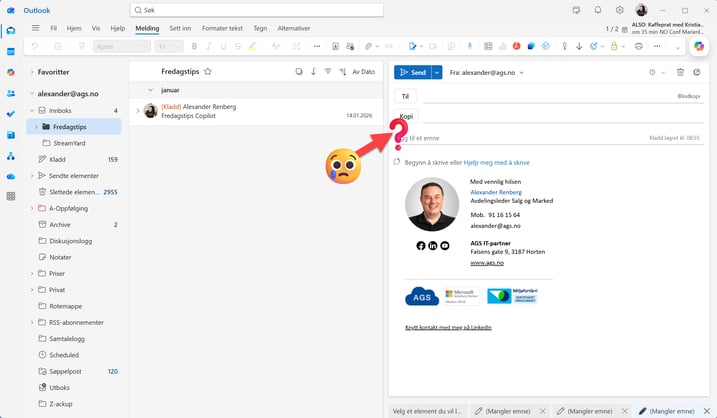Toggle the hamburger navigation pane button
Viewport: 717px width, 418px height.
coord(35,28)
